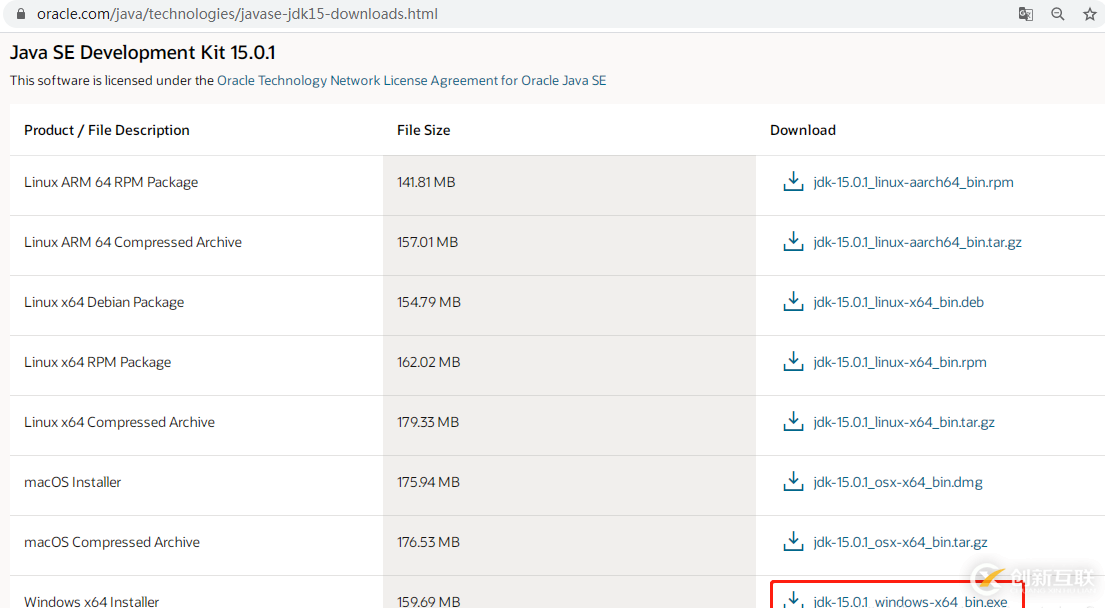This screenshot has width=1105, height=608.
Task: Click the site security lock icon
Action: coord(20,14)
